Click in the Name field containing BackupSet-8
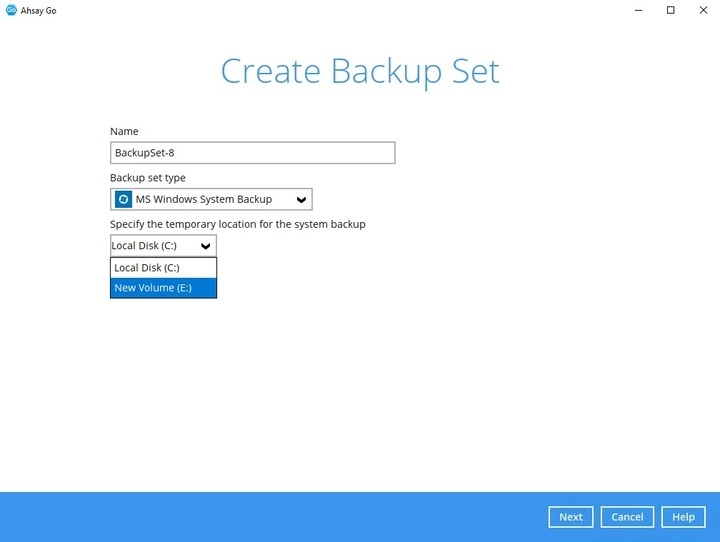Viewport: 720px width, 542px height. coord(253,152)
